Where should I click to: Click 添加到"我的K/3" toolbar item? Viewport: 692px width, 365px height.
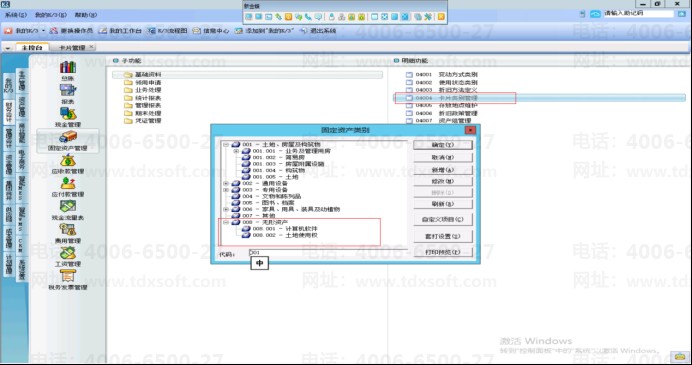click(264, 31)
